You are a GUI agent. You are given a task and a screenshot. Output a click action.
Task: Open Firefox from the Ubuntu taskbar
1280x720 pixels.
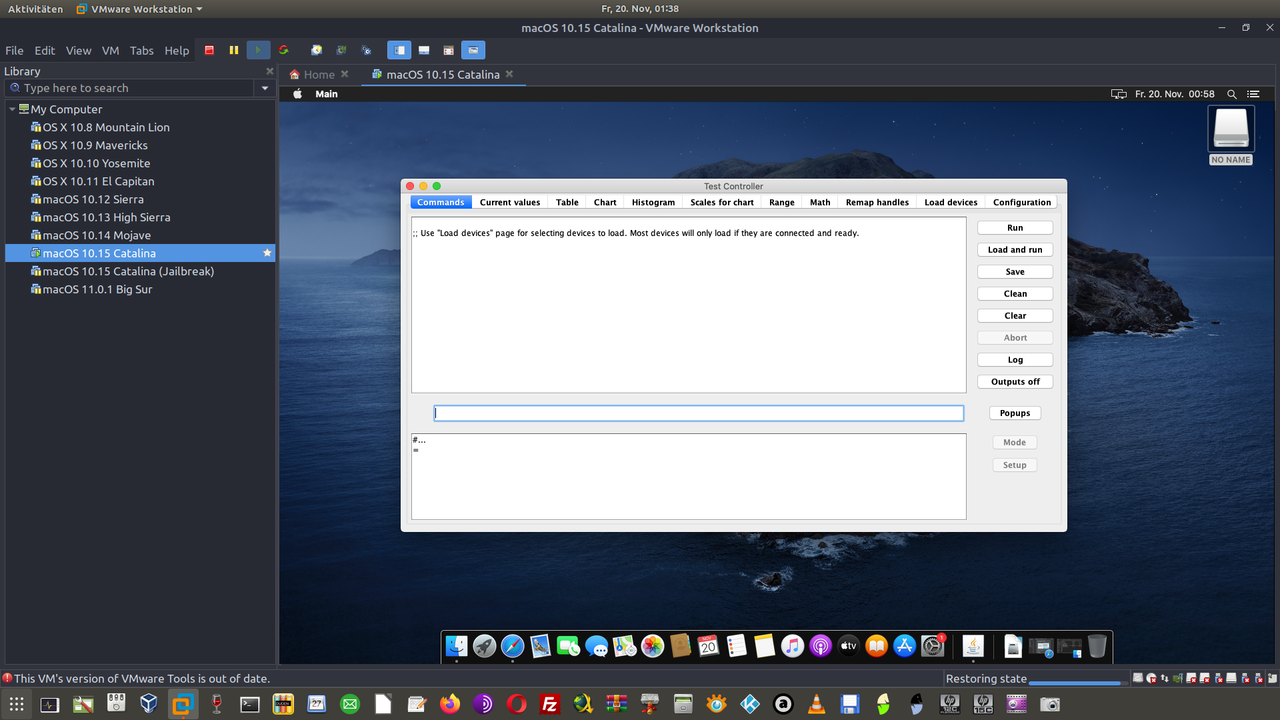pyautogui.click(x=450, y=704)
